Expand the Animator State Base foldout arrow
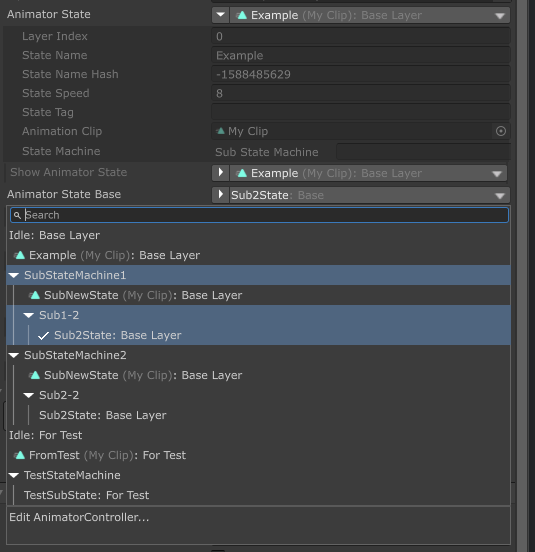 (x=221, y=195)
